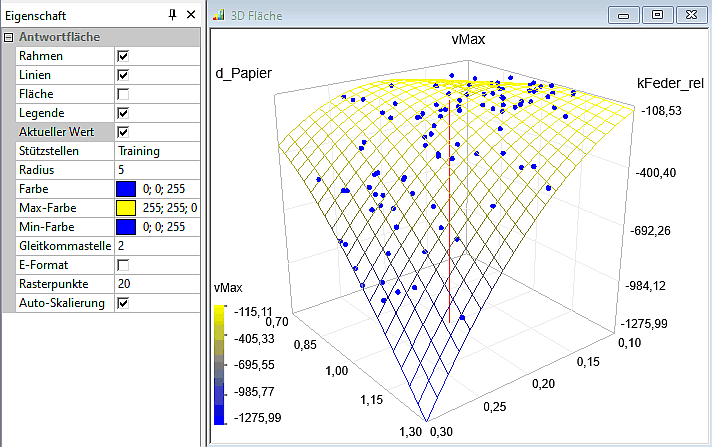Toggle the Rahmen checkbox
The image size is (712, 447).
123,56
